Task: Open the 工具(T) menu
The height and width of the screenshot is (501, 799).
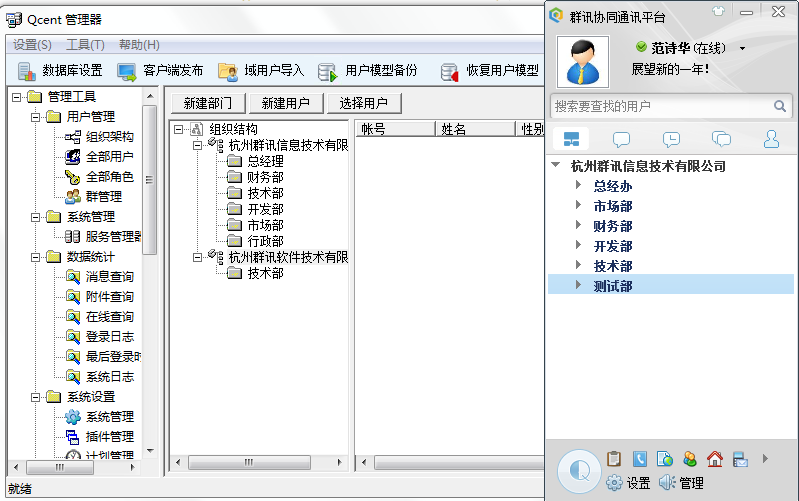Action: 85,45
